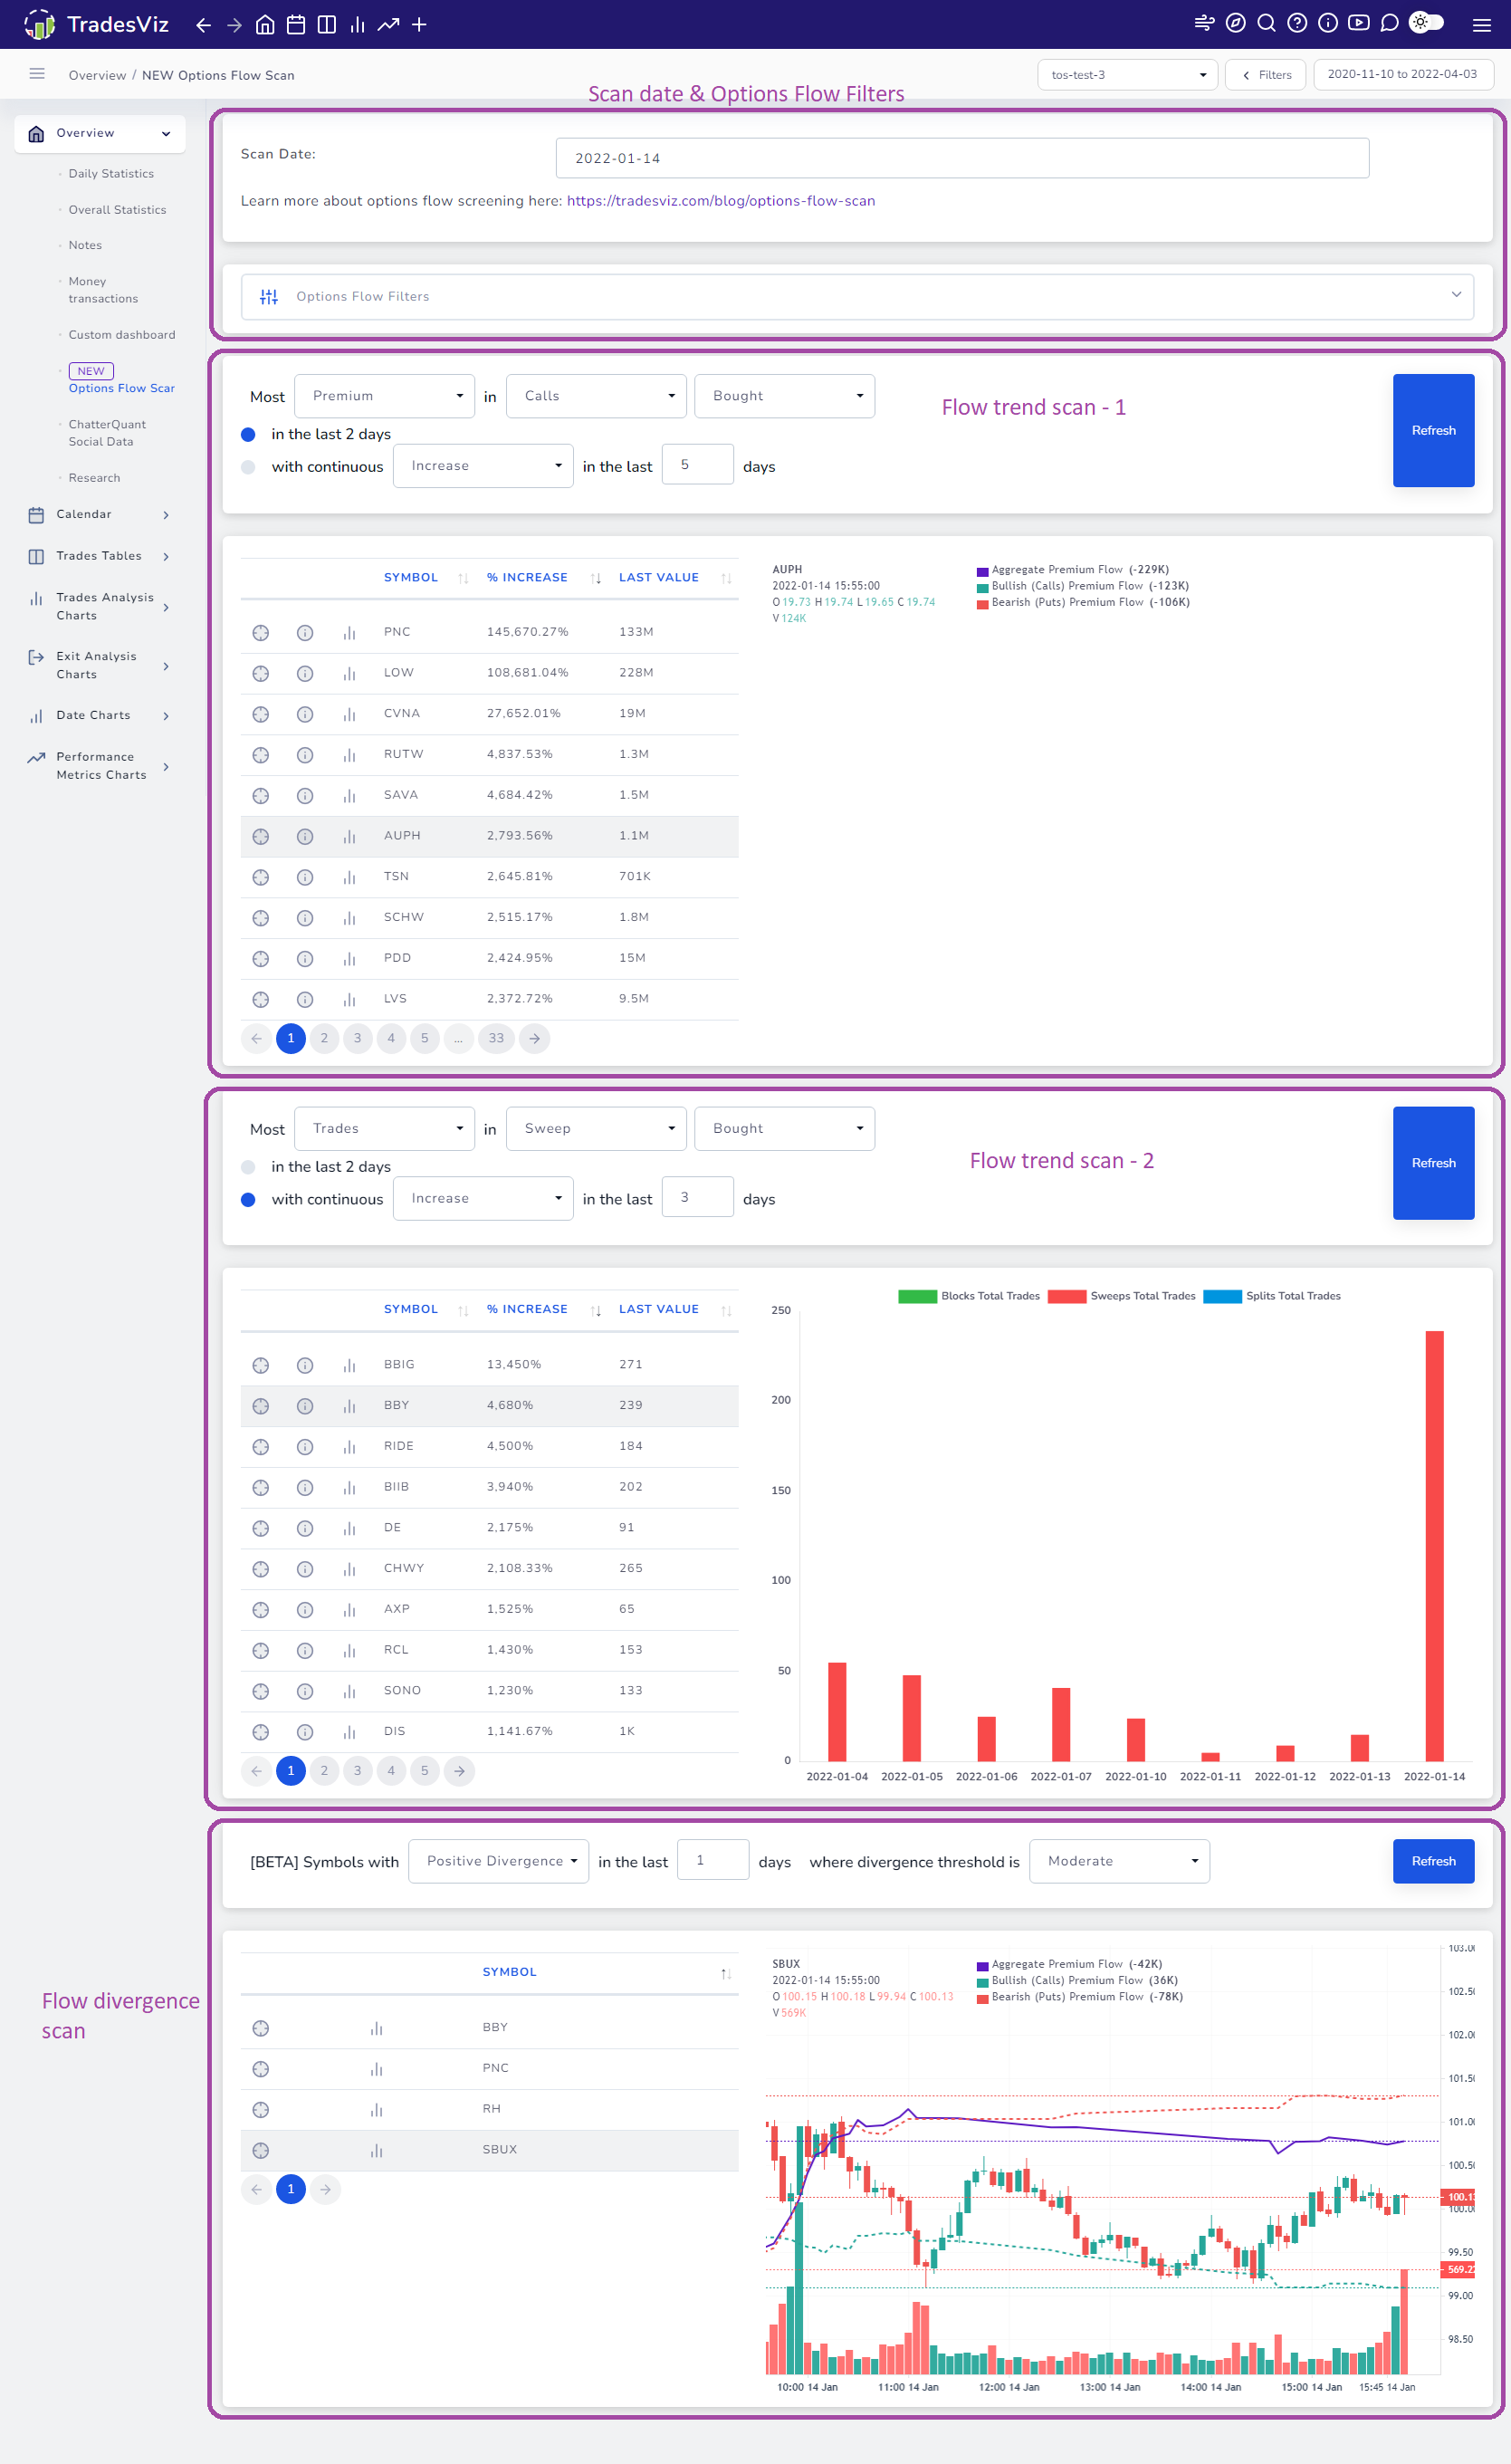Open the Filters button in header
The image size is (1511, 2464).
click(x=1265, y=75)
